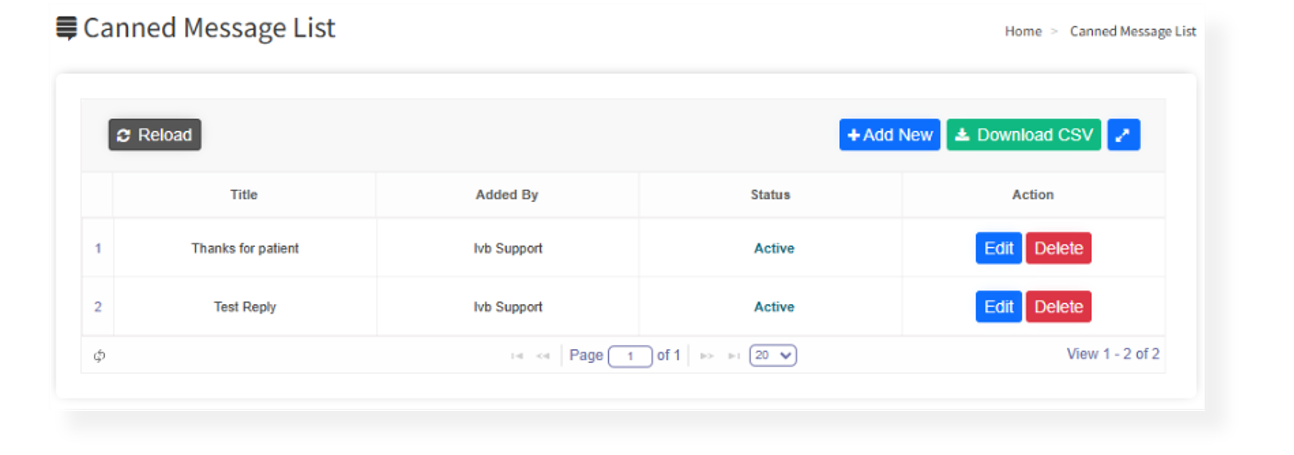Go to next page pager icon
Screen dimensions: 1294x455
coord(707,356)
